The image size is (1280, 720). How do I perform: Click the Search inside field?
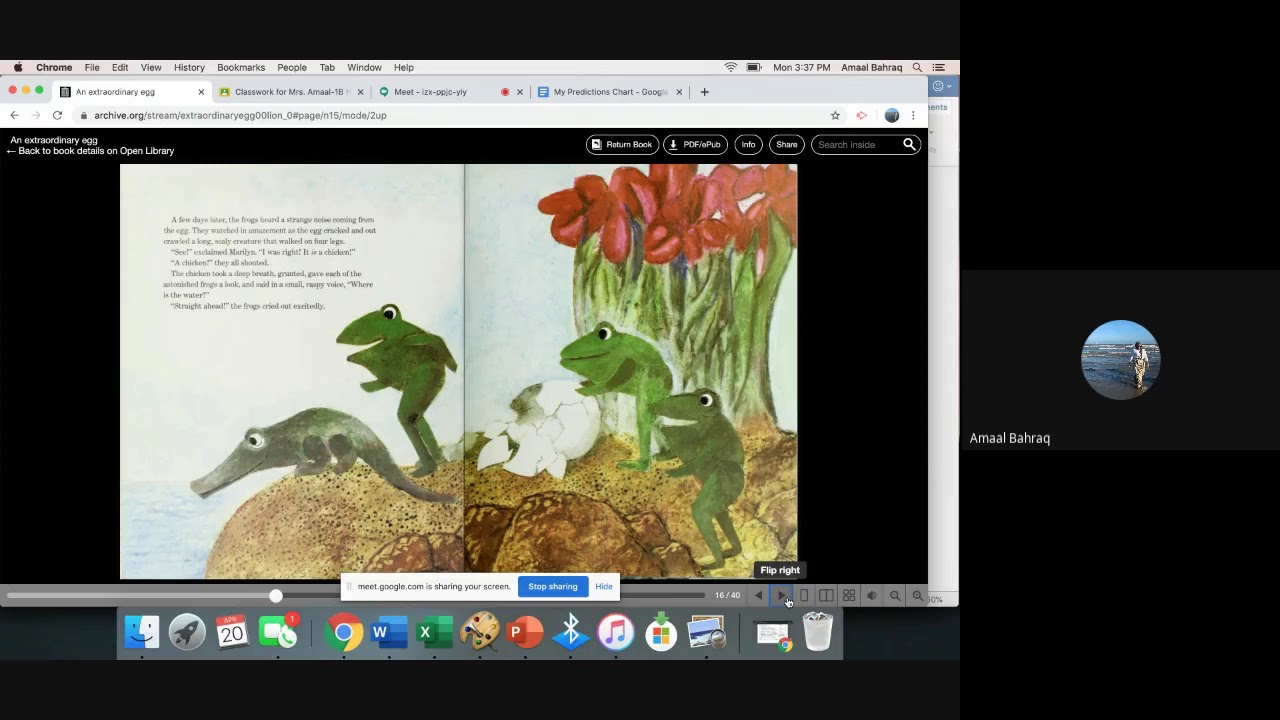[x=857, y=145]
